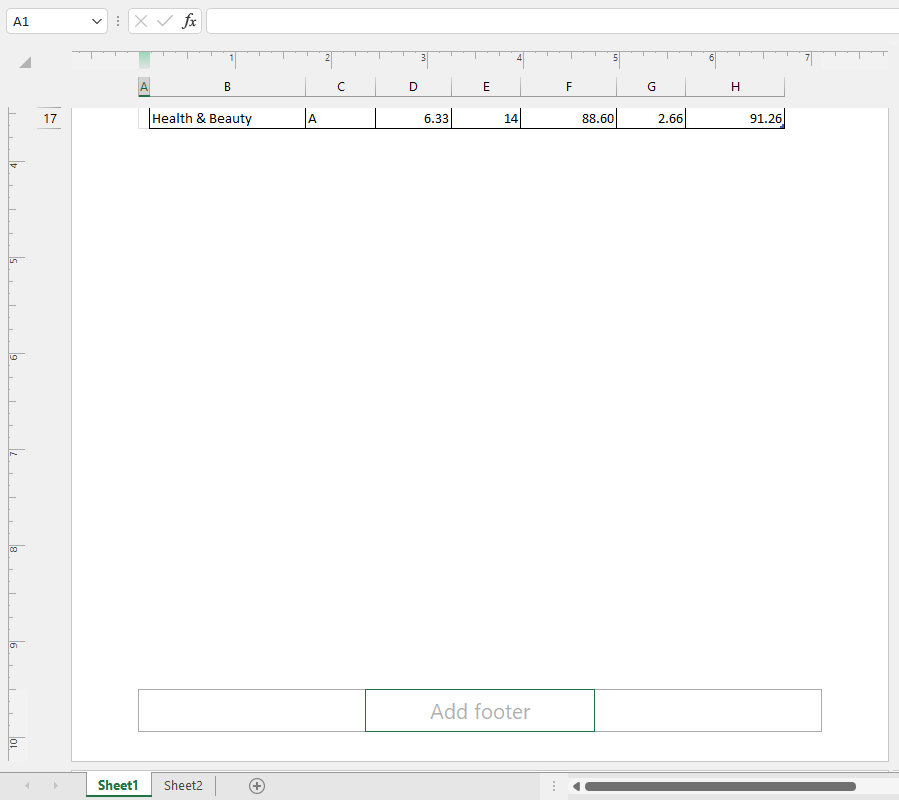Screen dimensions: 899x800
Task: Click the margin toggle triangle above the rulers
Action: [x=24, y=61]
